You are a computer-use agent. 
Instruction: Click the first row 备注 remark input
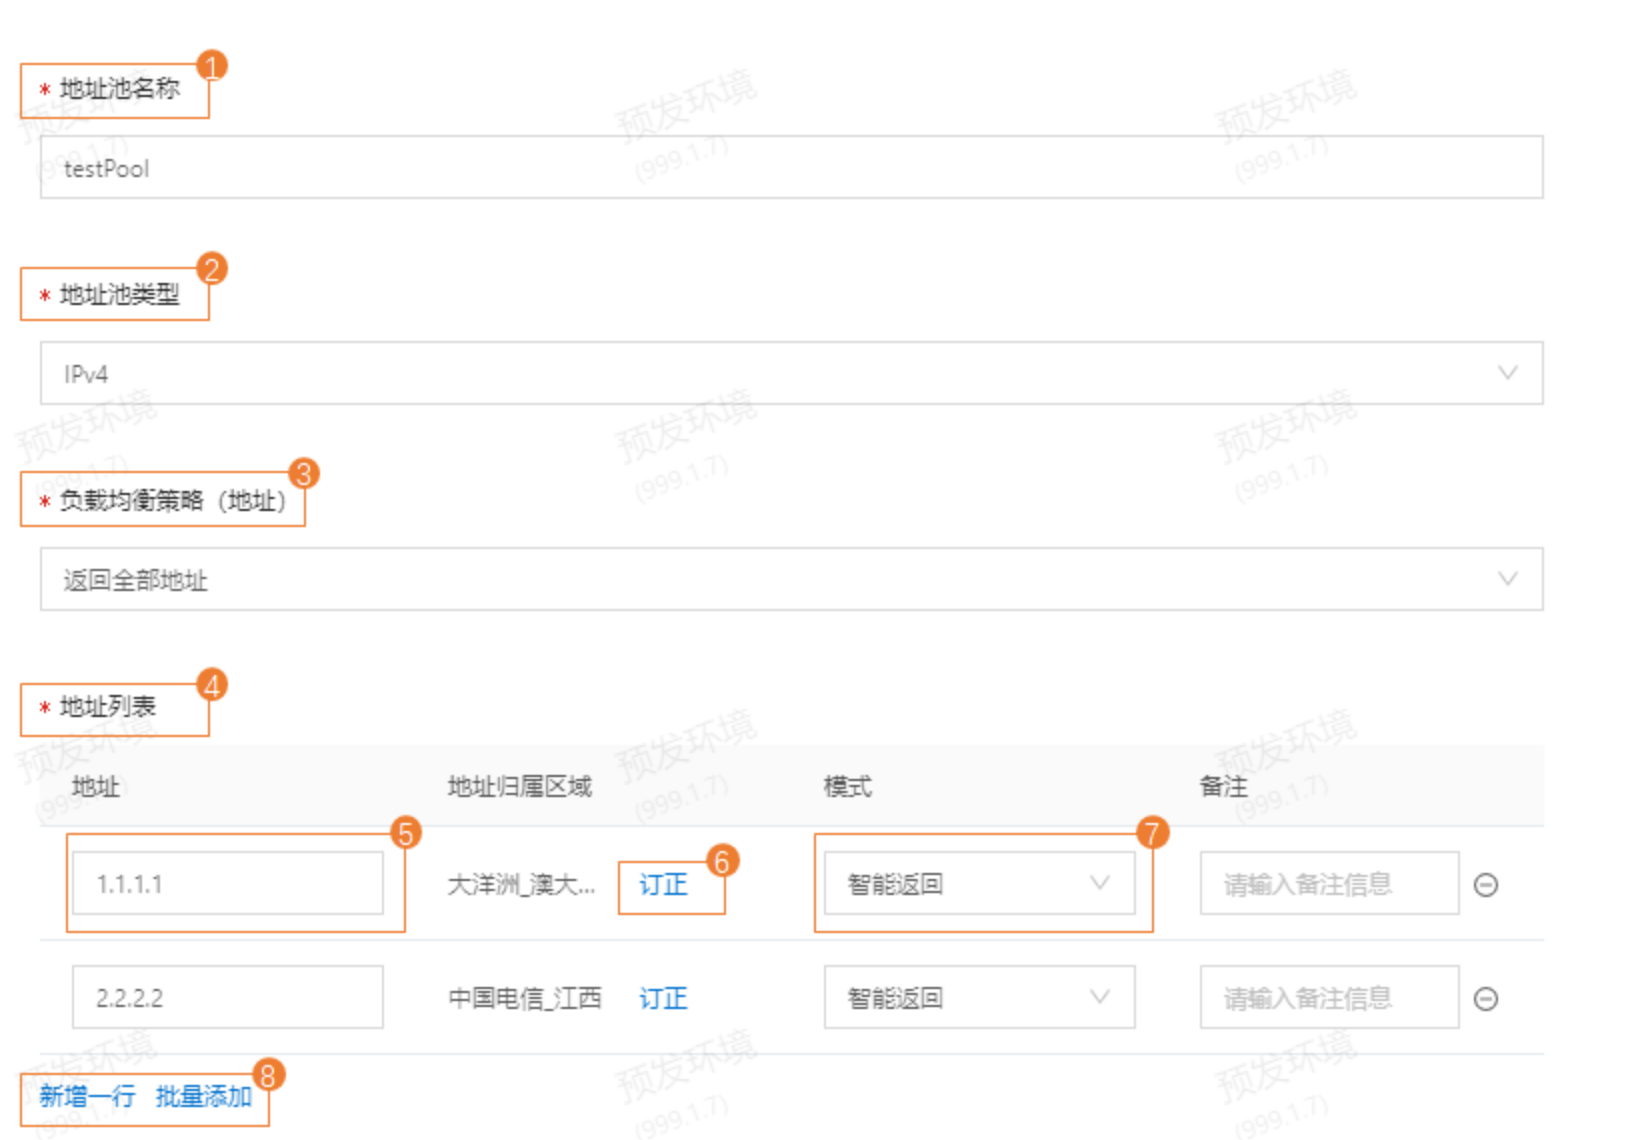(1328, 883)
